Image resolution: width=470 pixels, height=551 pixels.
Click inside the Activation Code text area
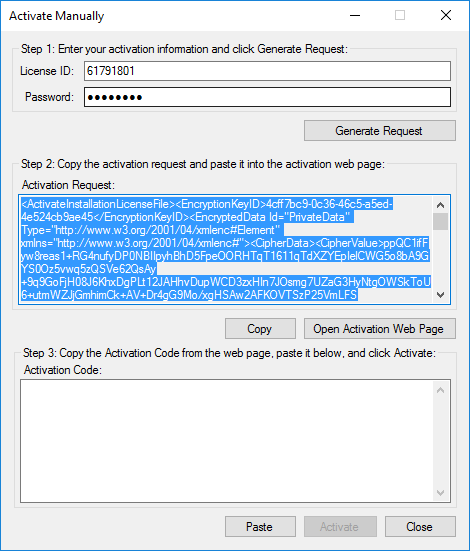tap(227, 441)
